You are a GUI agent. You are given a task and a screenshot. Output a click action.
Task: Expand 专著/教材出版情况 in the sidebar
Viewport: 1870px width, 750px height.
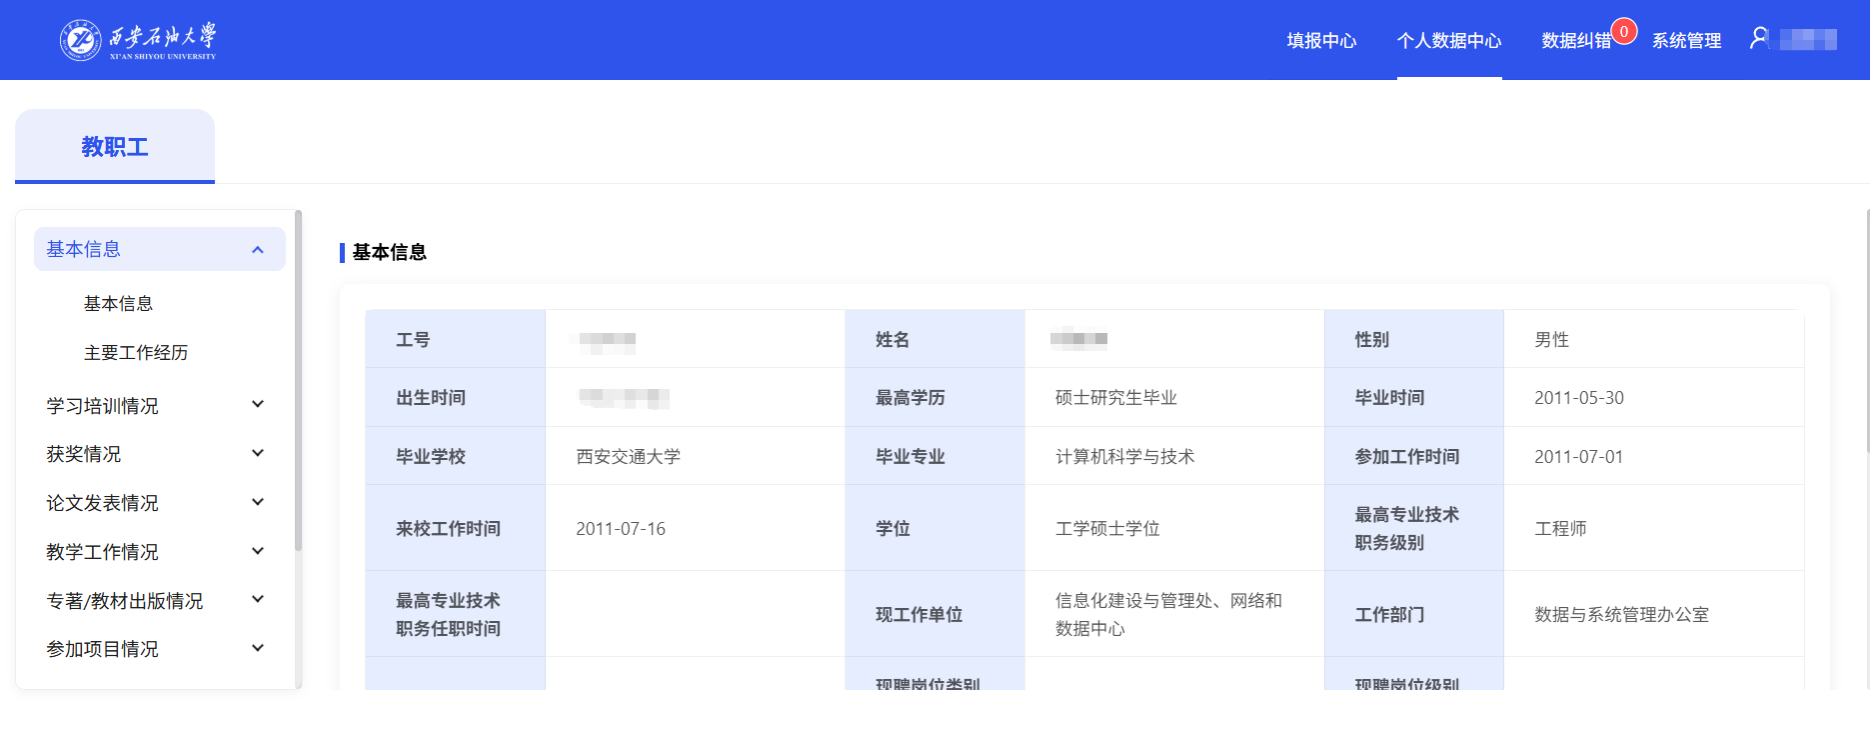pyautogui.click(x=258, y=600)
